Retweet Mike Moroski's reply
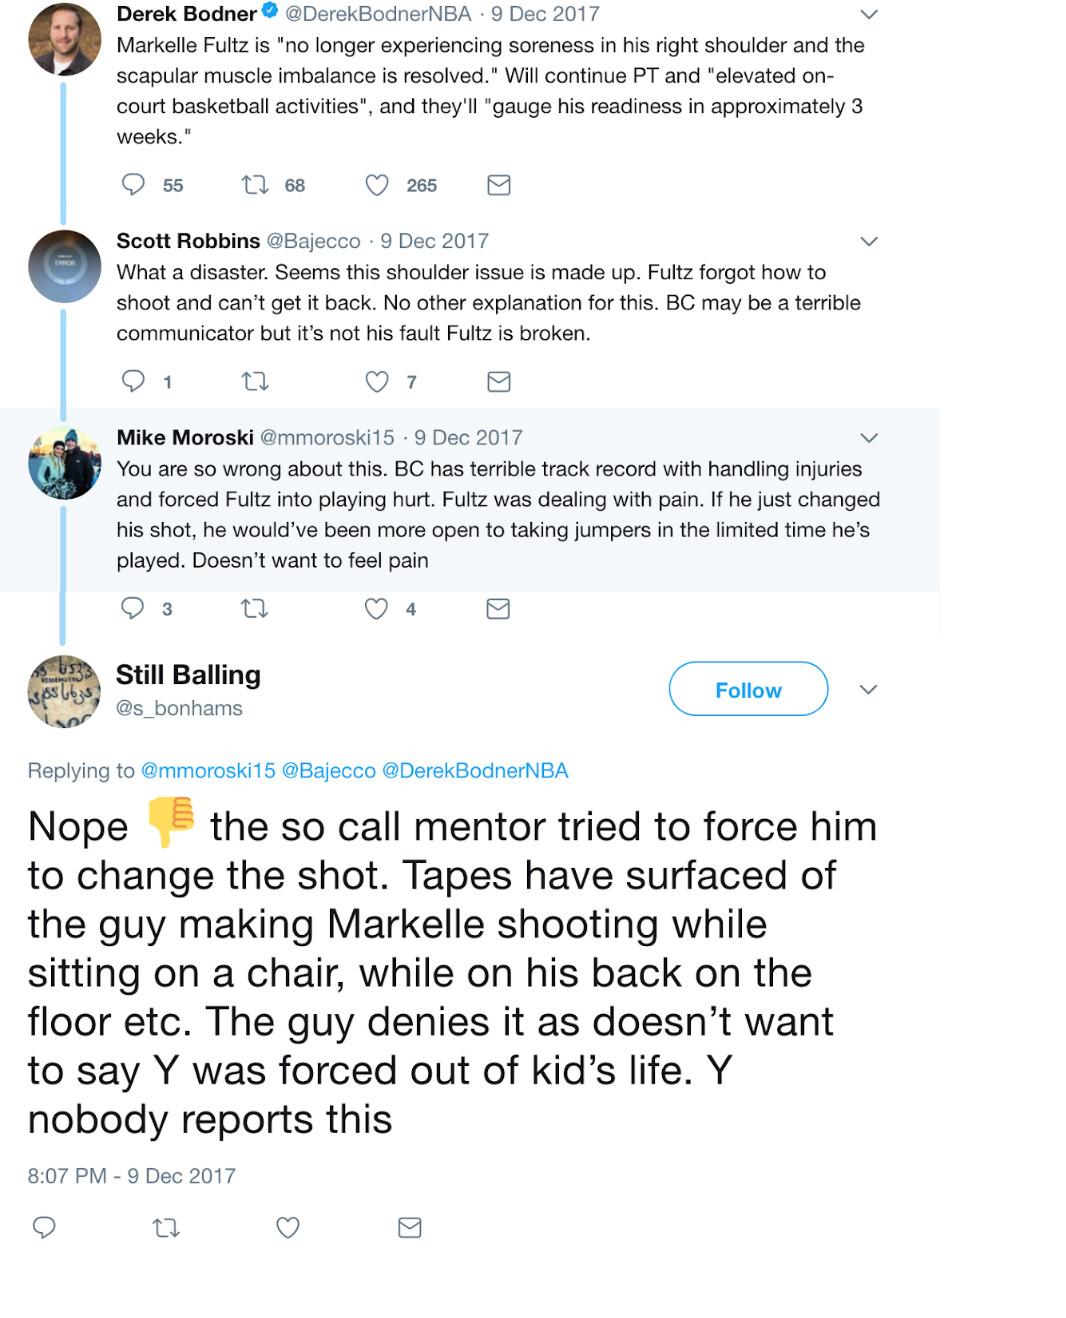This screenshot has width=1066, height=1318. coord(255,609)
